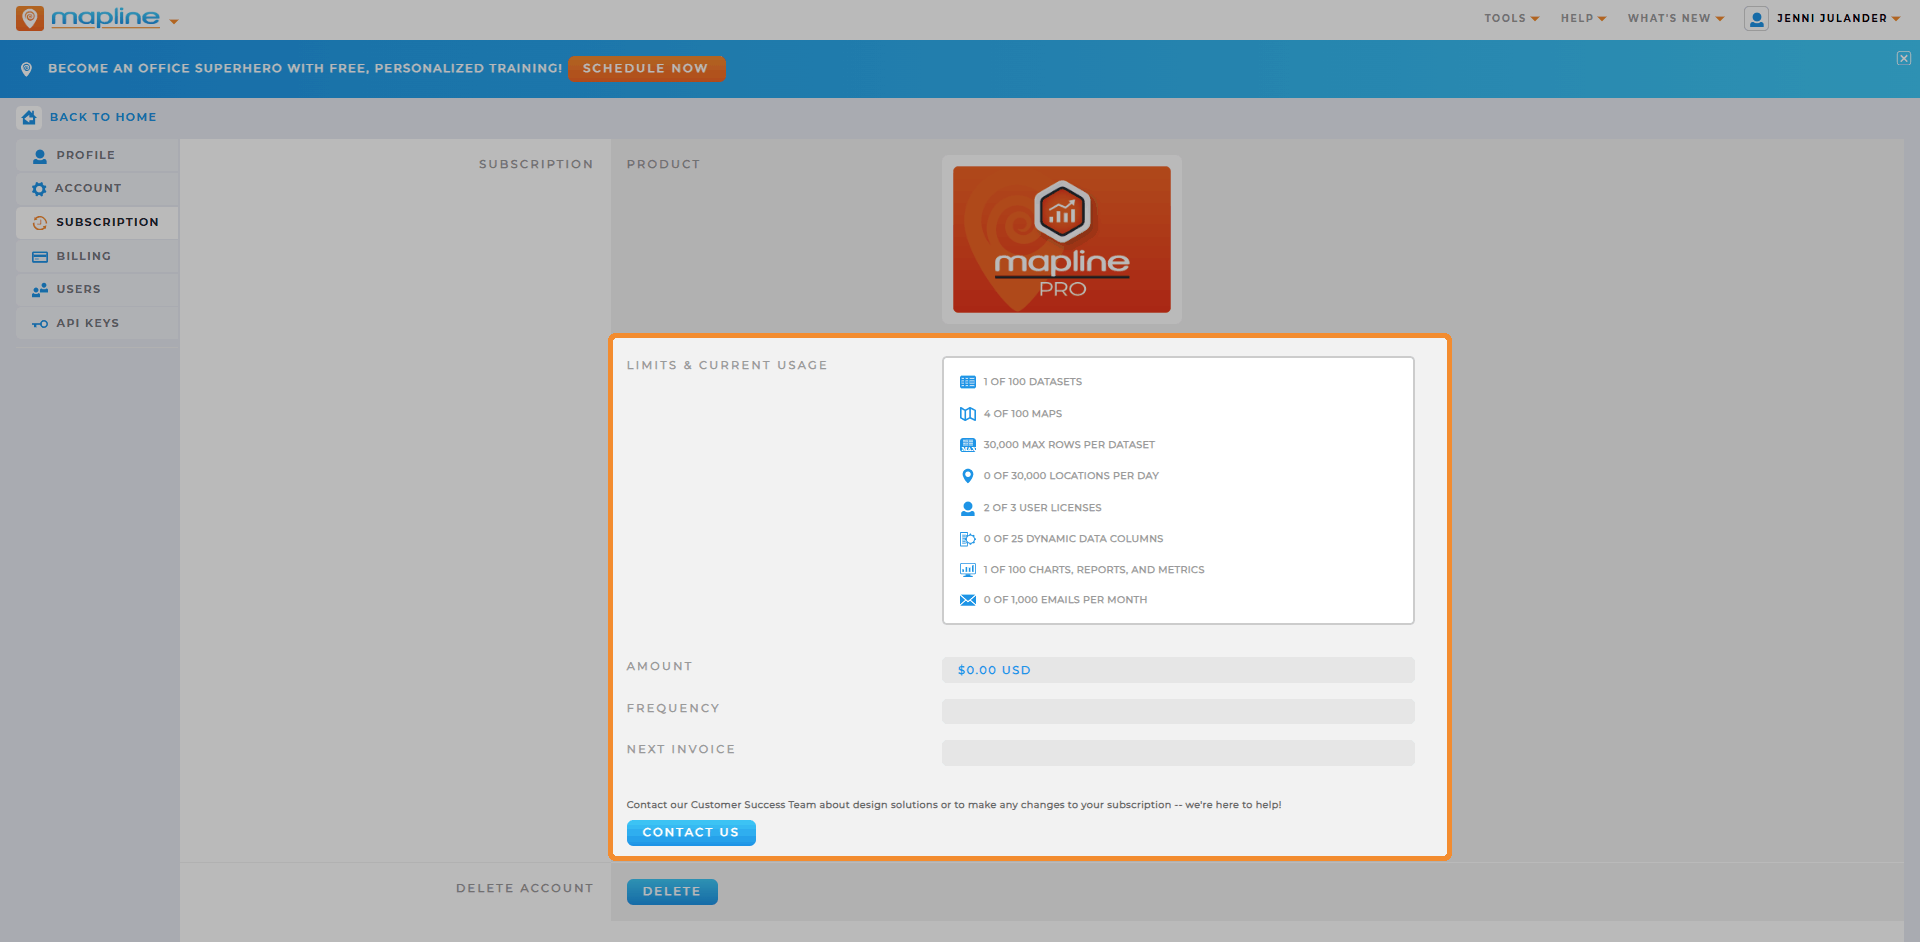The image size is (1920, 942).
Task: Click the '4 of 100 Maps' text
Action: click(1023, 414)
